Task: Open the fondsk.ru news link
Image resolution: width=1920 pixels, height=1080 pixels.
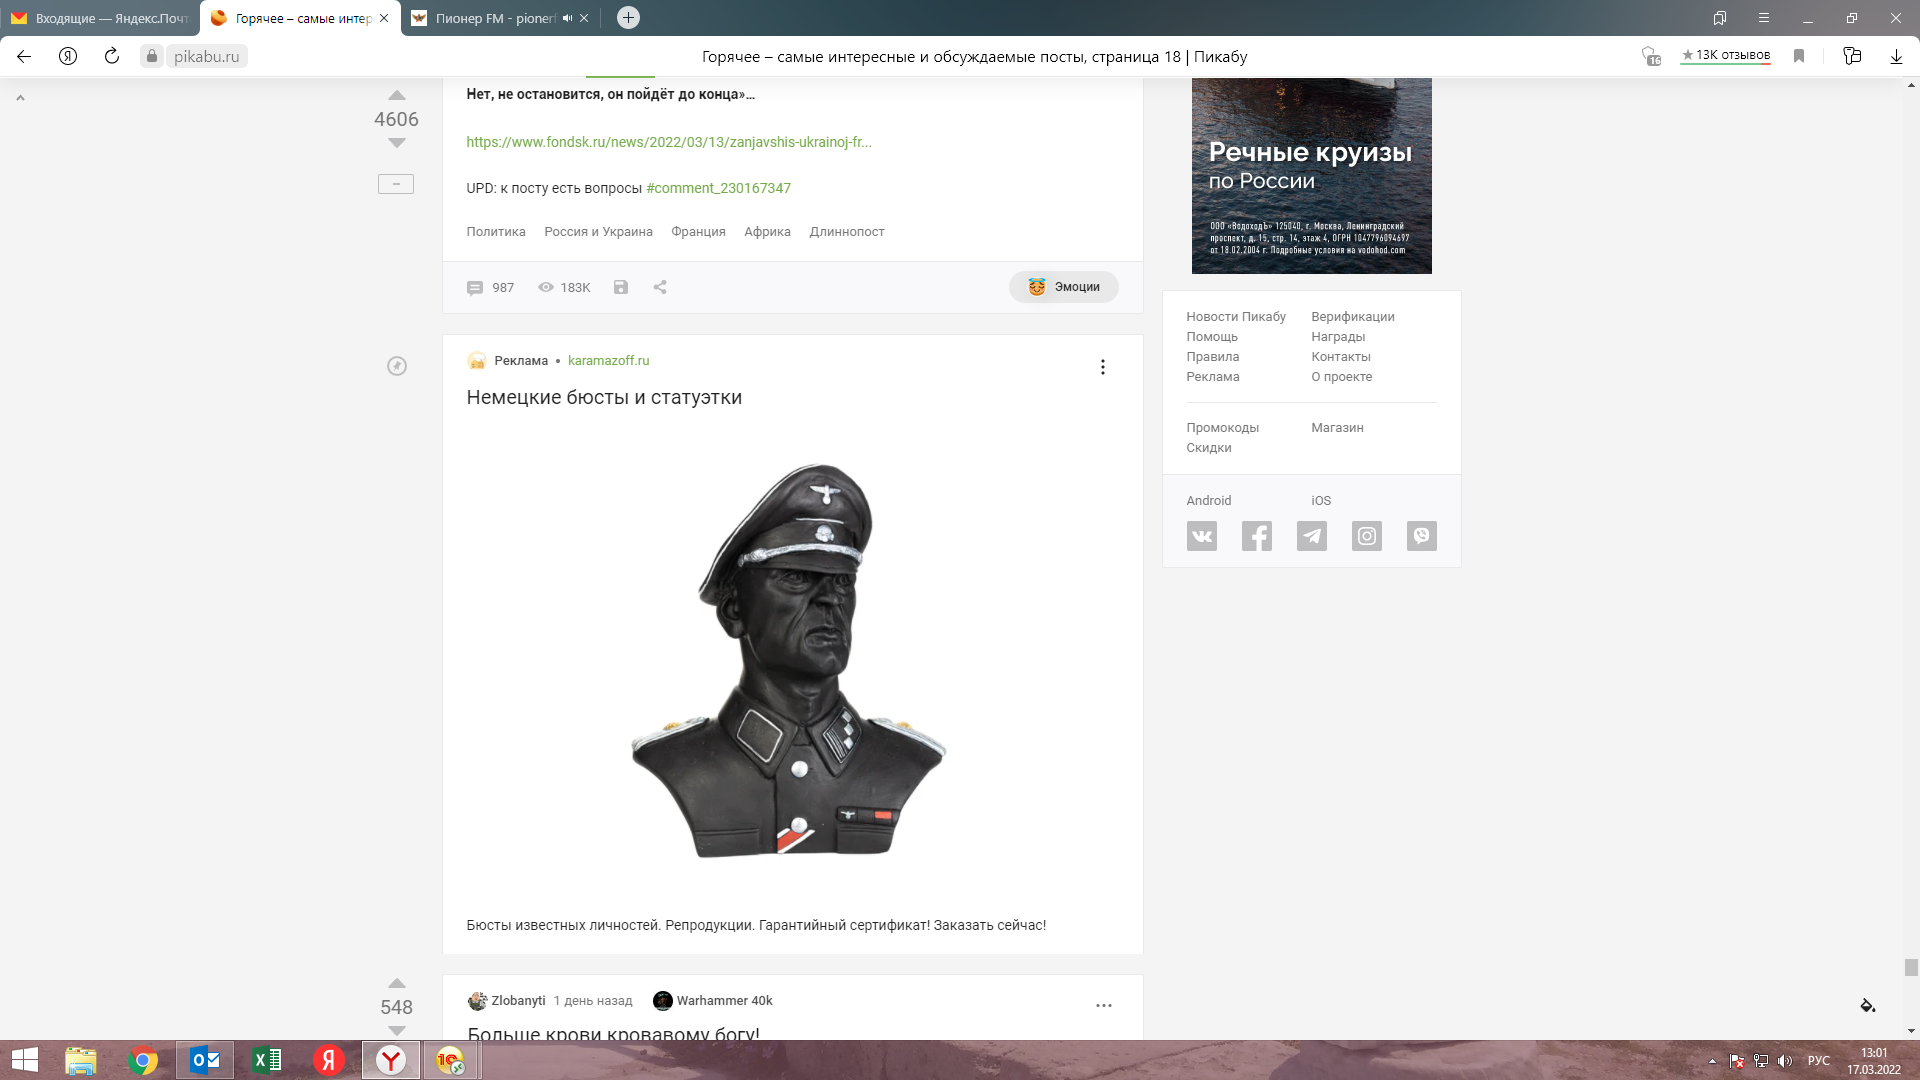Action: tap(668, 142)
